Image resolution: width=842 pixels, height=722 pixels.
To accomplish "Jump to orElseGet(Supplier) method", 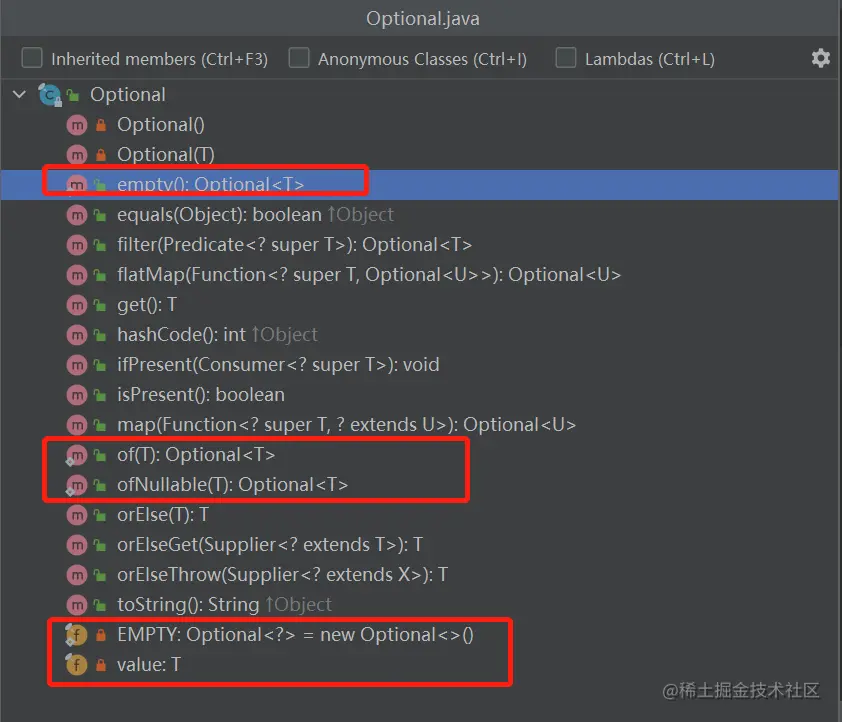I will coord(270,545).
